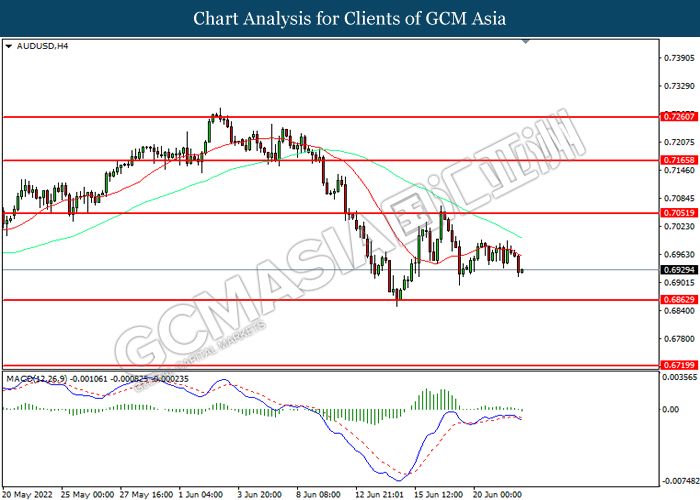Click the 27 May 16:00 time label

[x=146, y=494]
